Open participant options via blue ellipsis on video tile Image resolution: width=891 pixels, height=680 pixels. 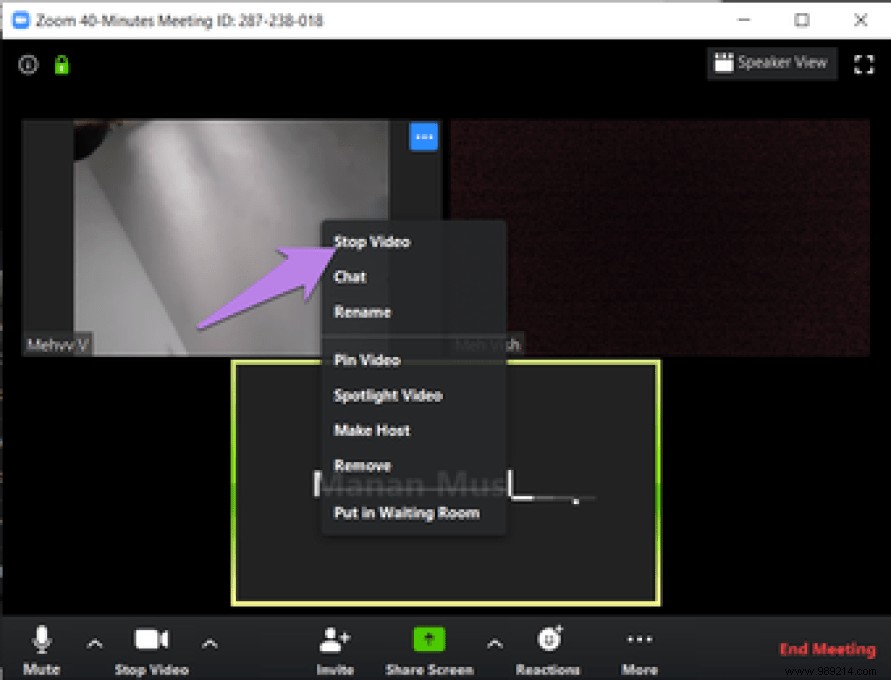point(423,137)
